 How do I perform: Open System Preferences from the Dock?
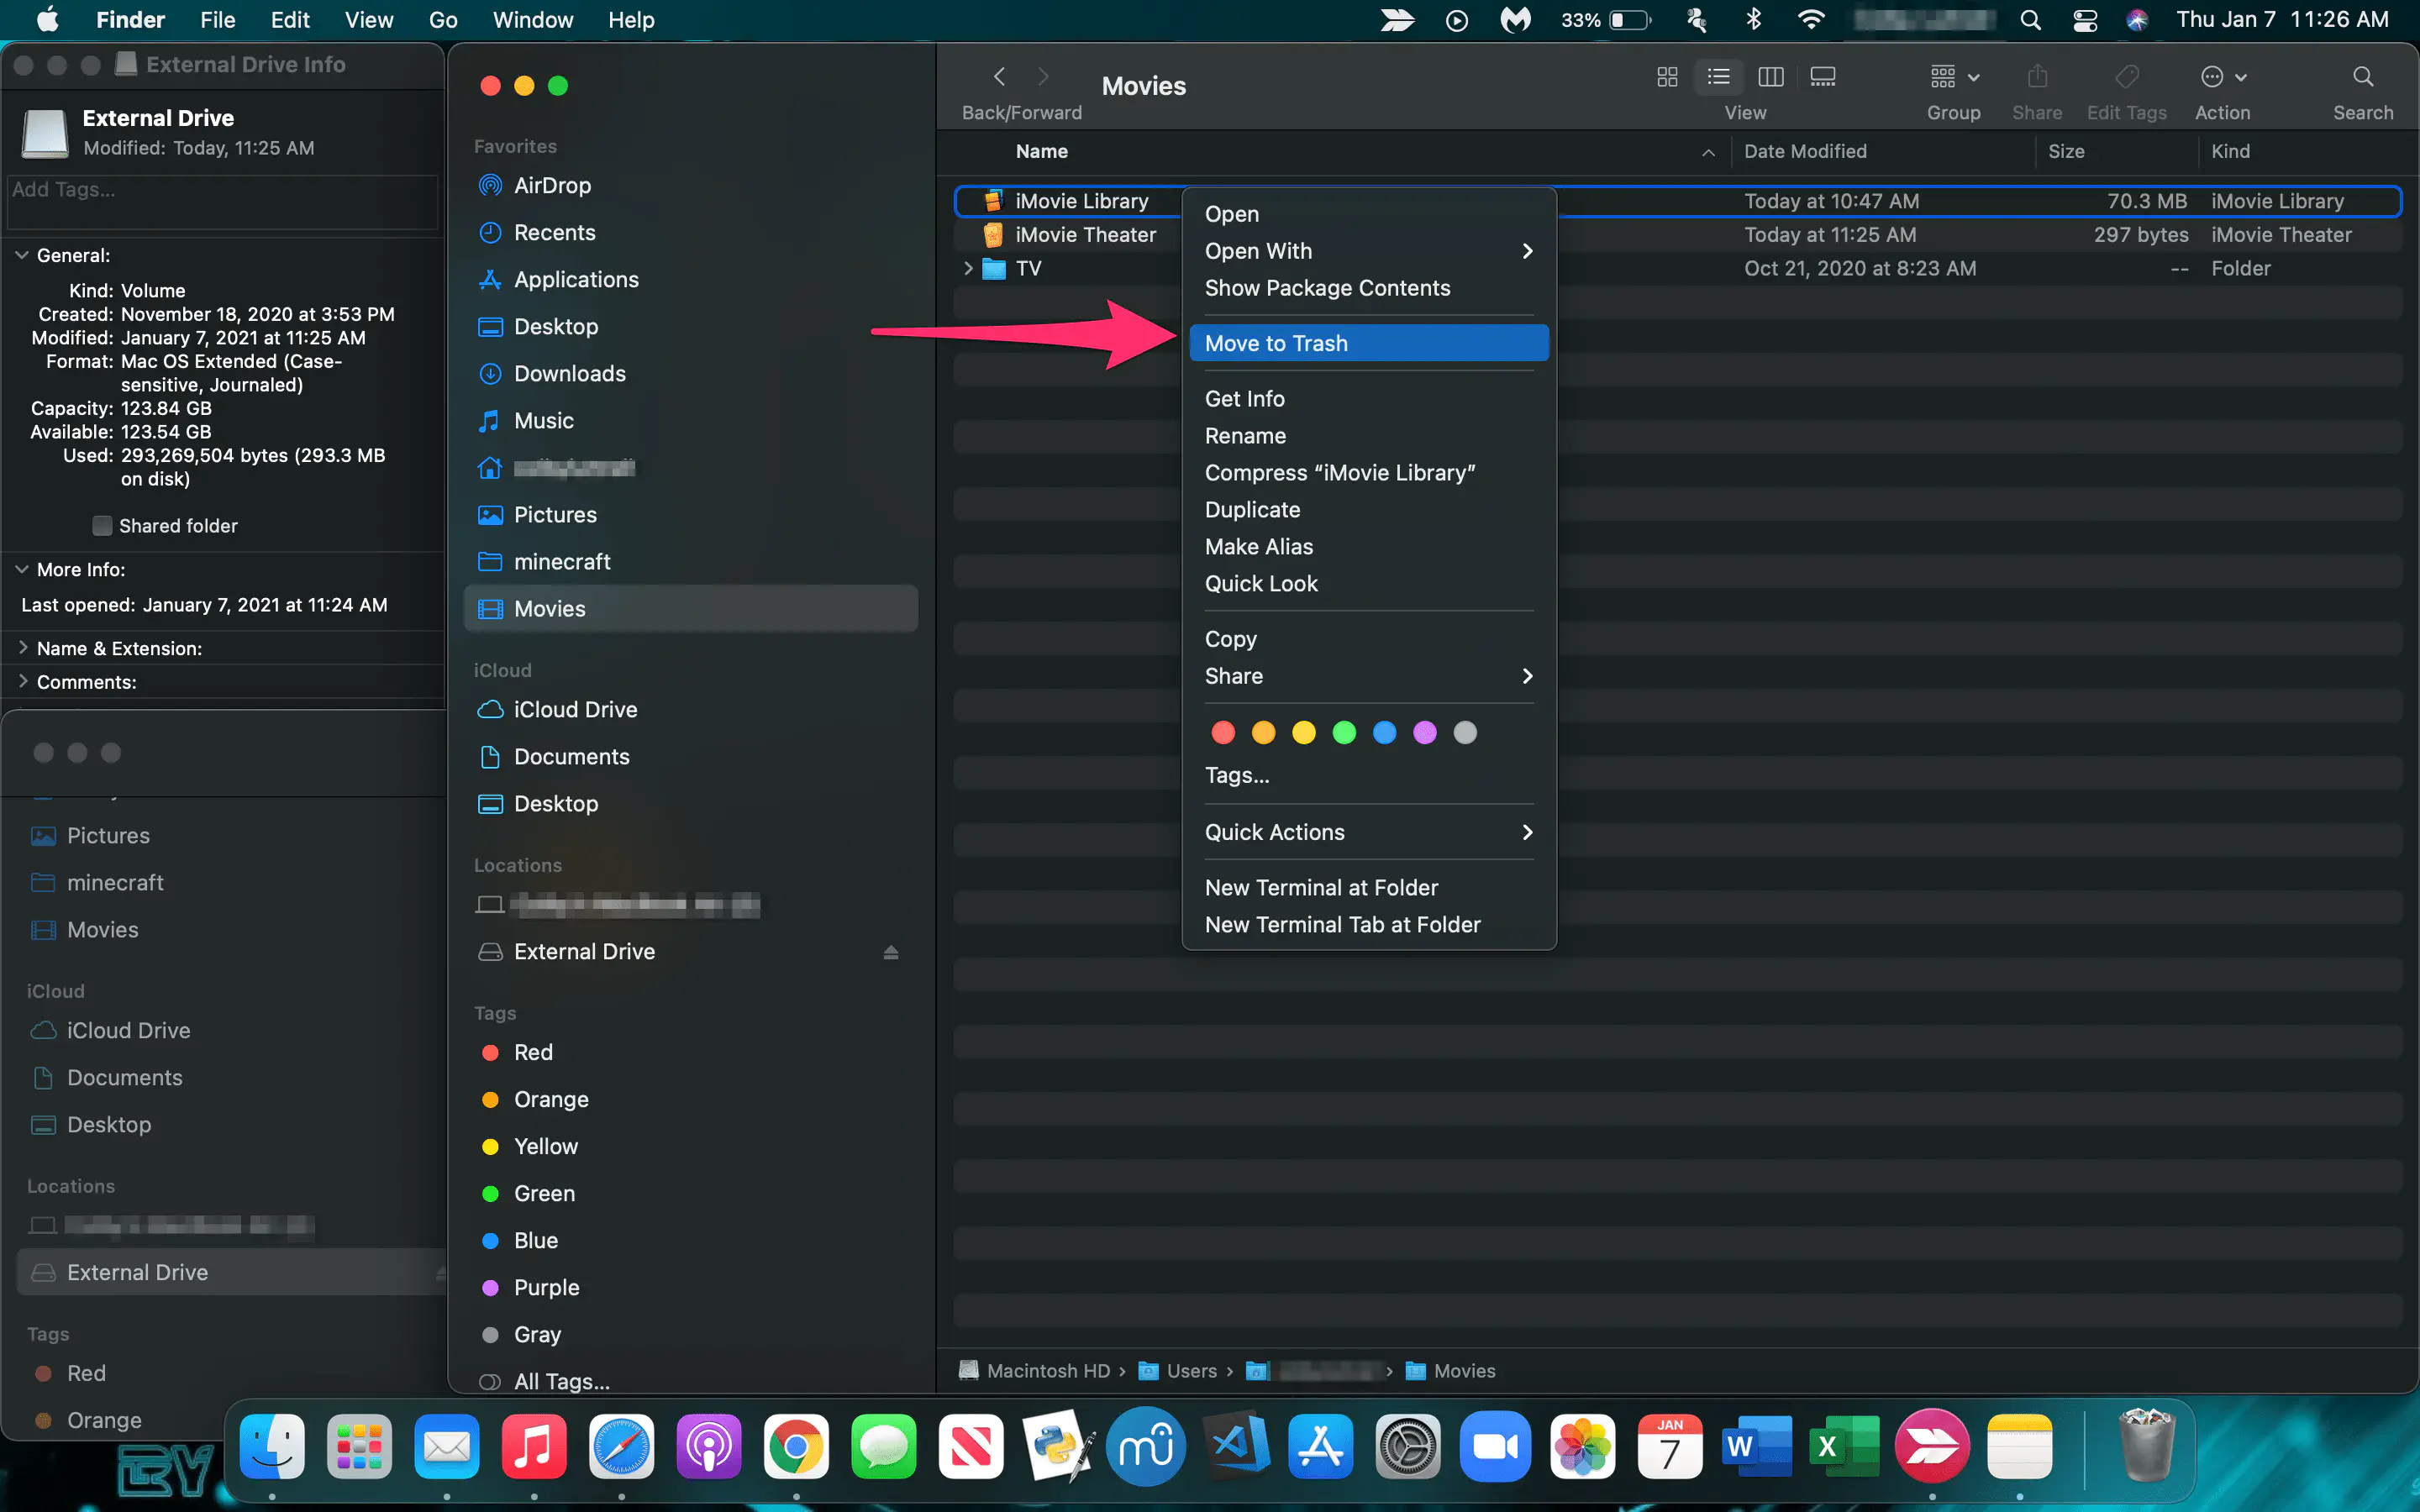[1408, 1446]
